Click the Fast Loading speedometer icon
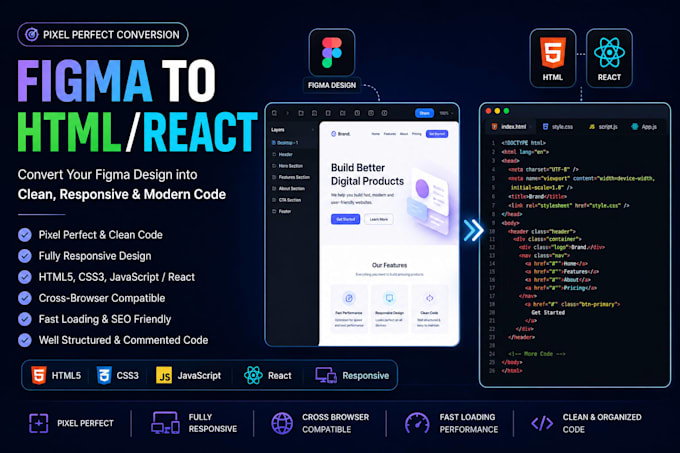The height and width of the screenshot is (453, 680). pos(417,423)
